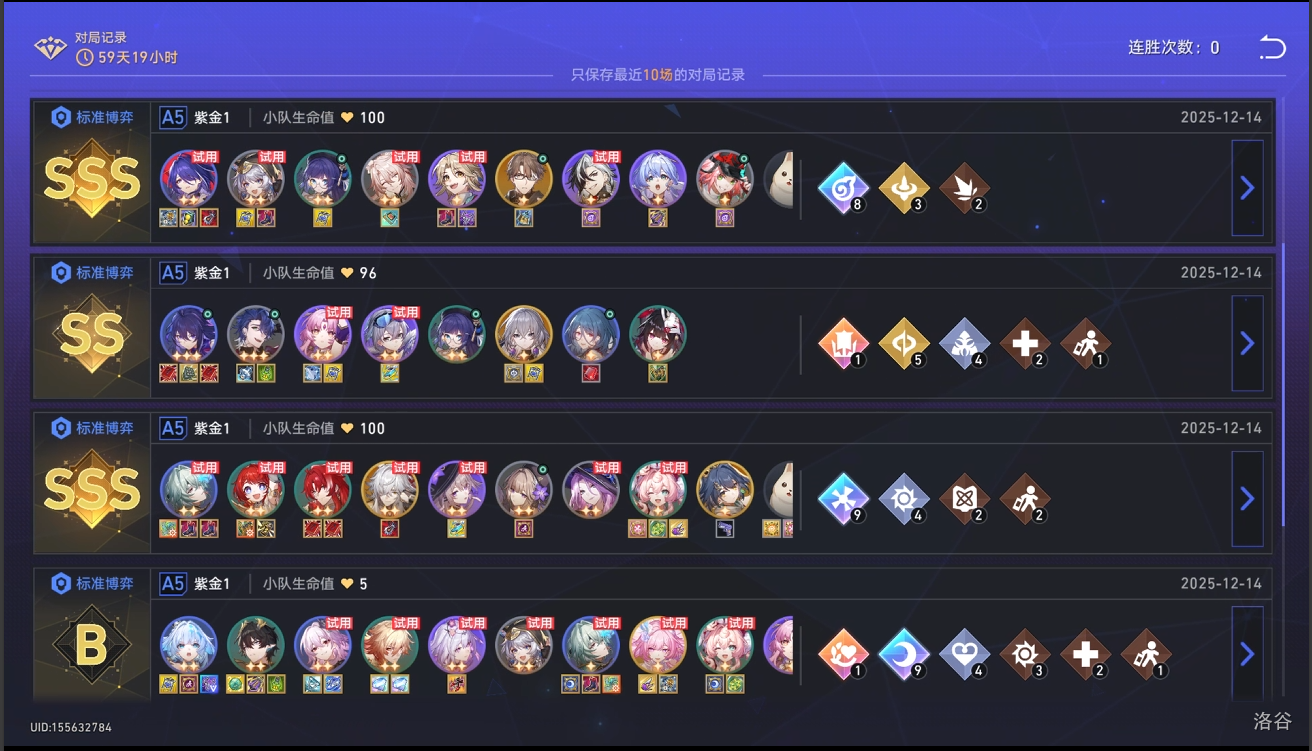
Task: Click the B rank badge
Action: click(92, 647)
